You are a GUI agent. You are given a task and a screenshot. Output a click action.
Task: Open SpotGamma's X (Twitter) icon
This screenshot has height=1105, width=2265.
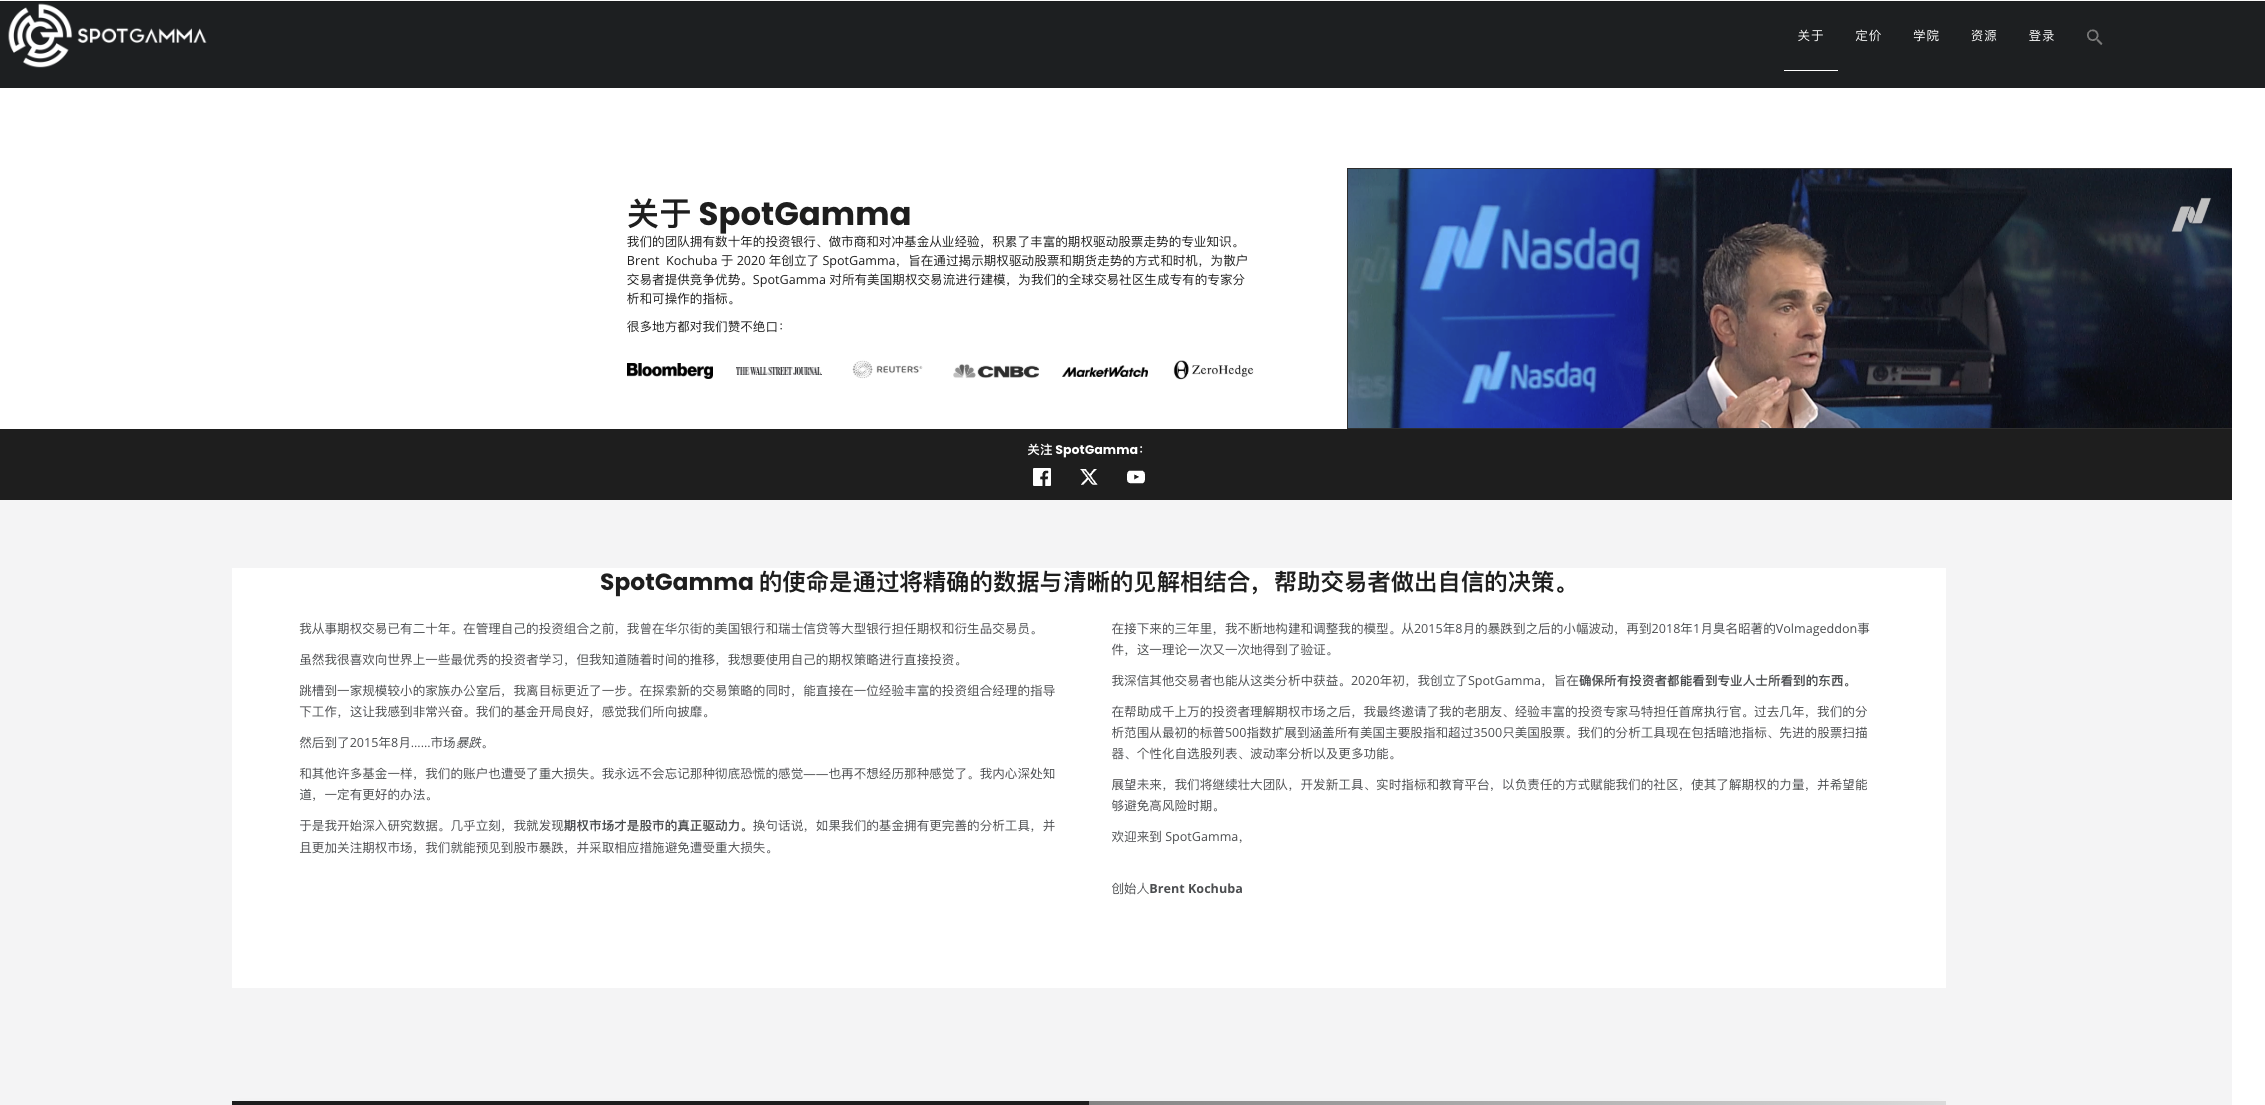tap(1089, 477)
